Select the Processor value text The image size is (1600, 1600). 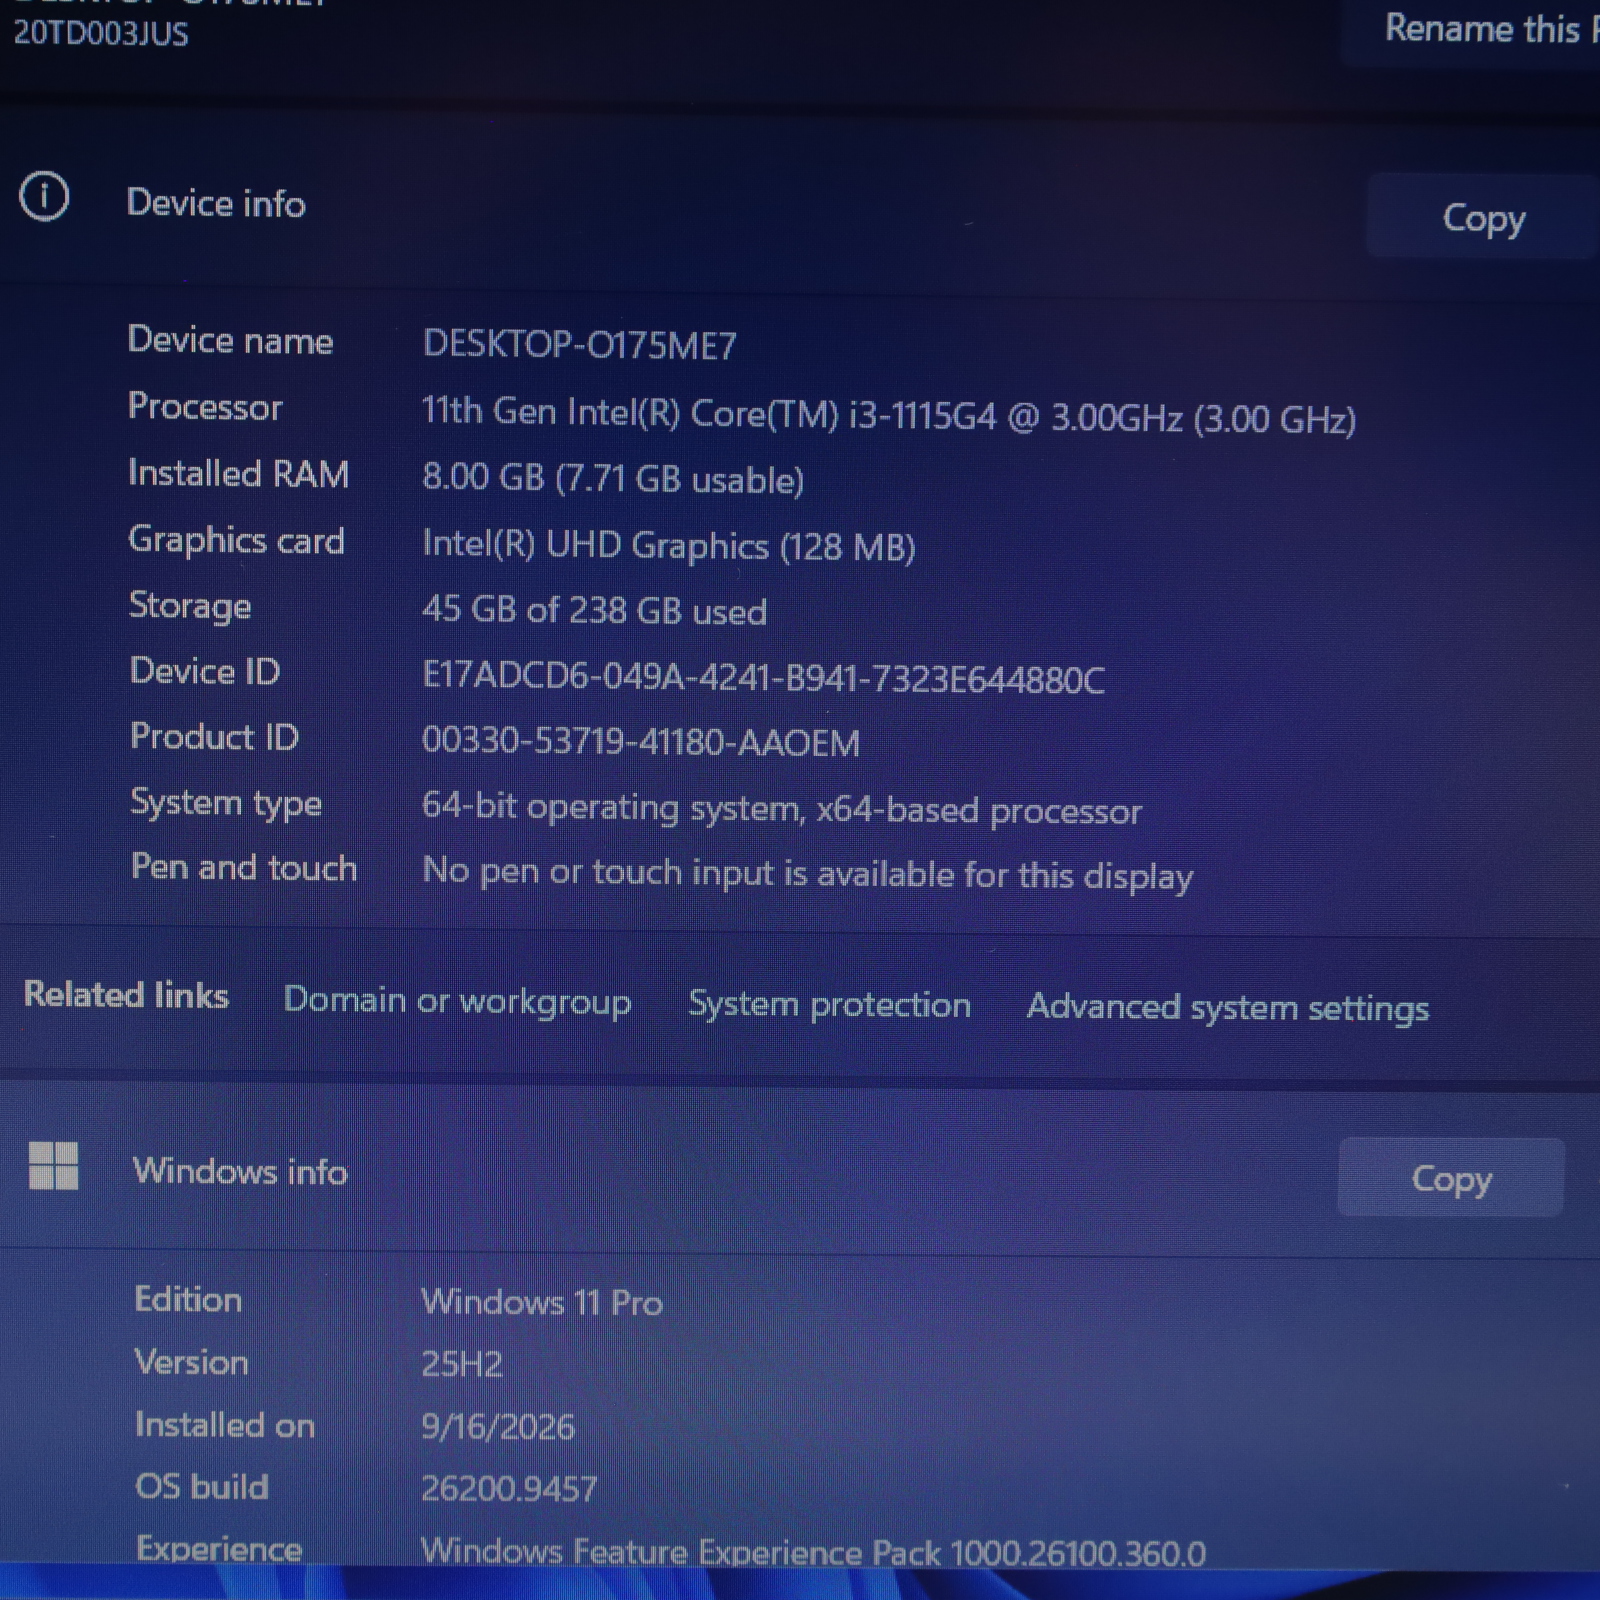[888, 415]
